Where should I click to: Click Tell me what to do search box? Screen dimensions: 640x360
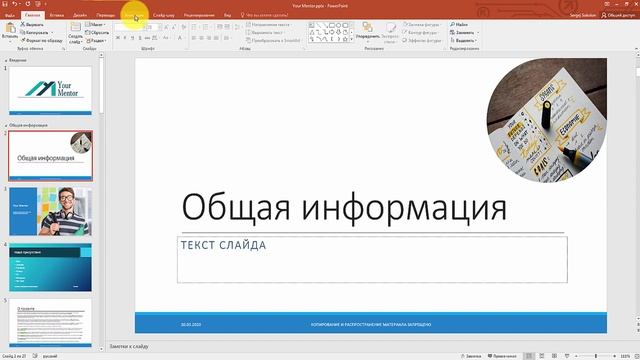264,15
